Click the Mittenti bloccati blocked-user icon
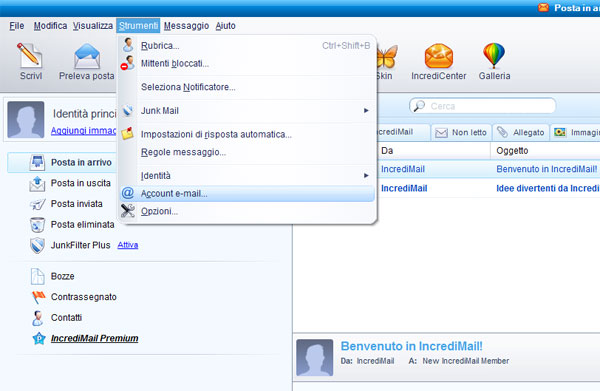This screenshot has width=600, height=391. (127, 63)
